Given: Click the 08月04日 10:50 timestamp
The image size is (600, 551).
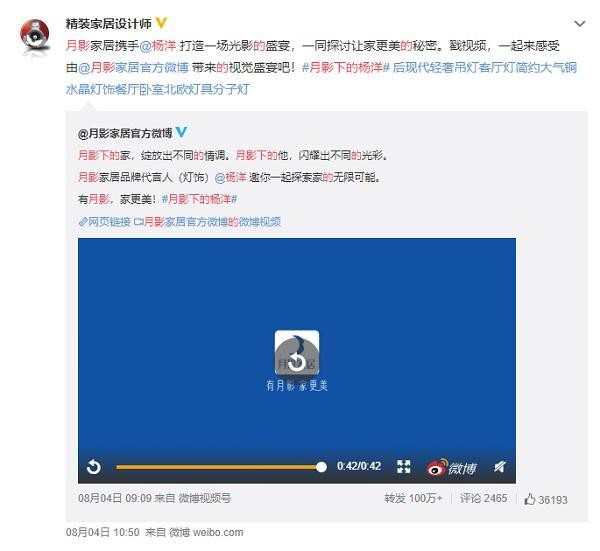Looking at the screenshot, I should 103,532.
